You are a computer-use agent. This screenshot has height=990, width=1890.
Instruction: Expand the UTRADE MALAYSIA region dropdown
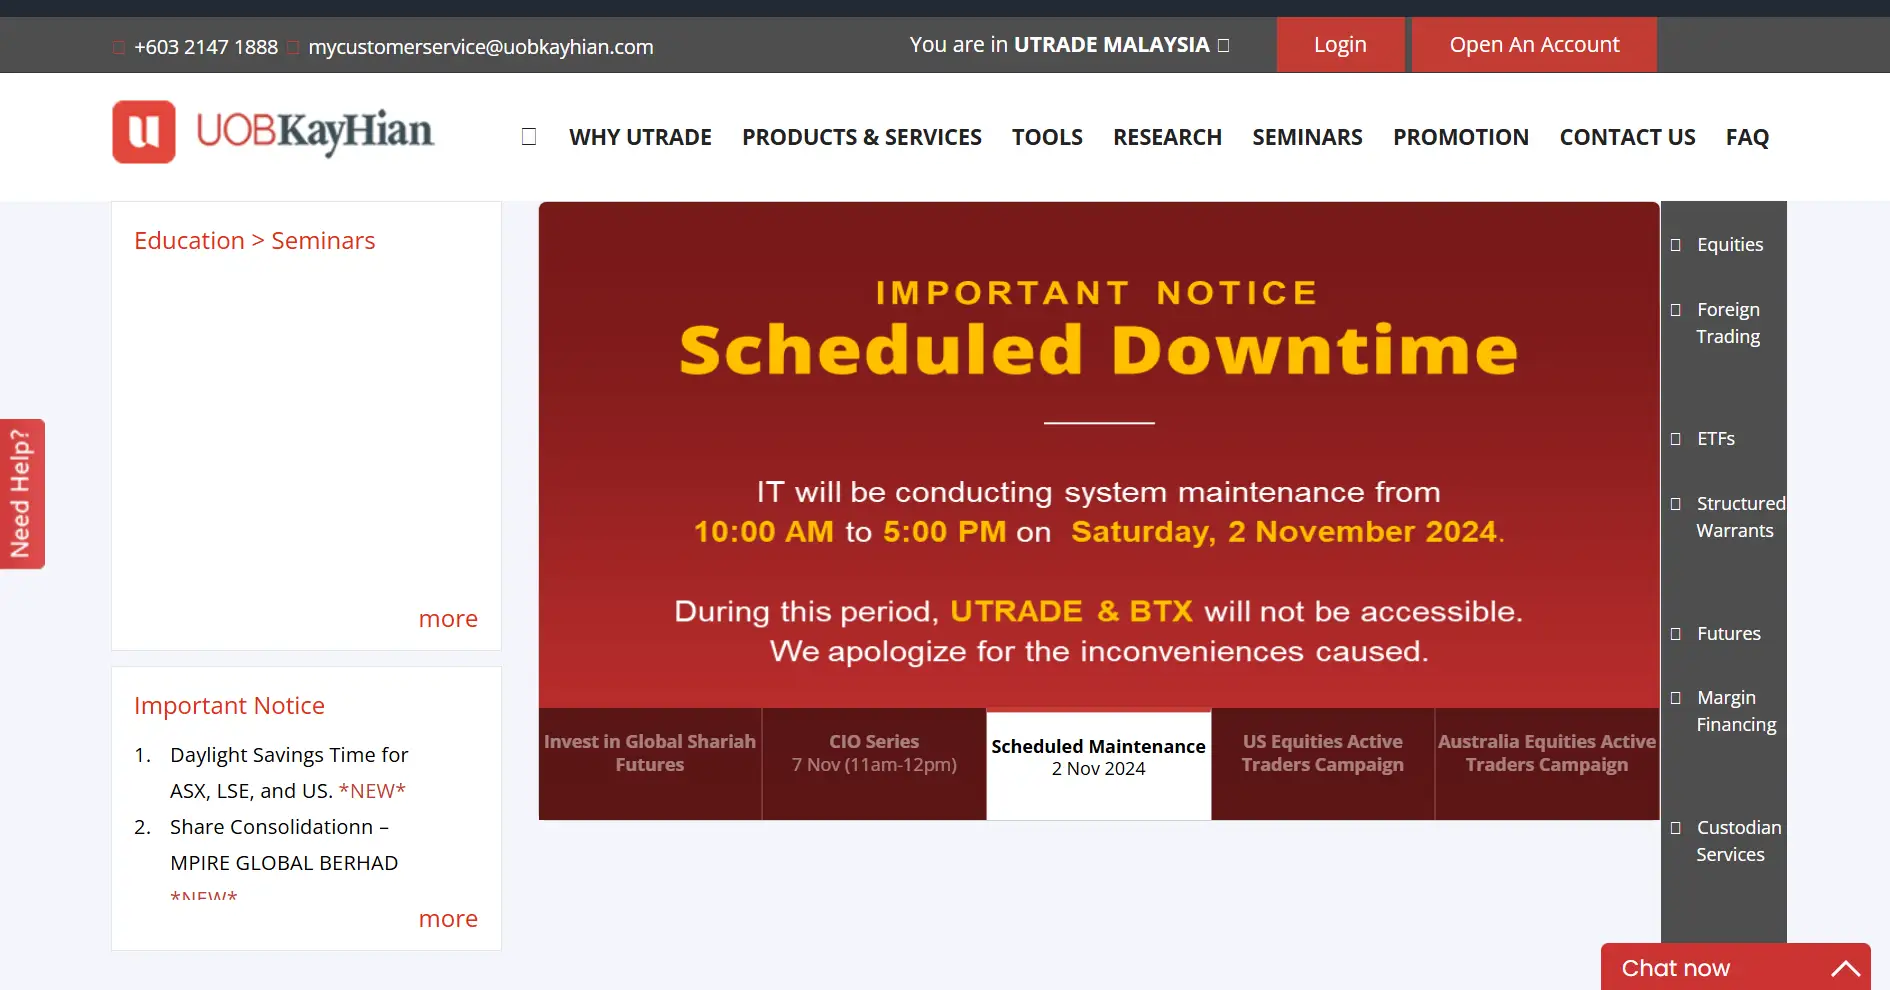(x=1222, y=44)
